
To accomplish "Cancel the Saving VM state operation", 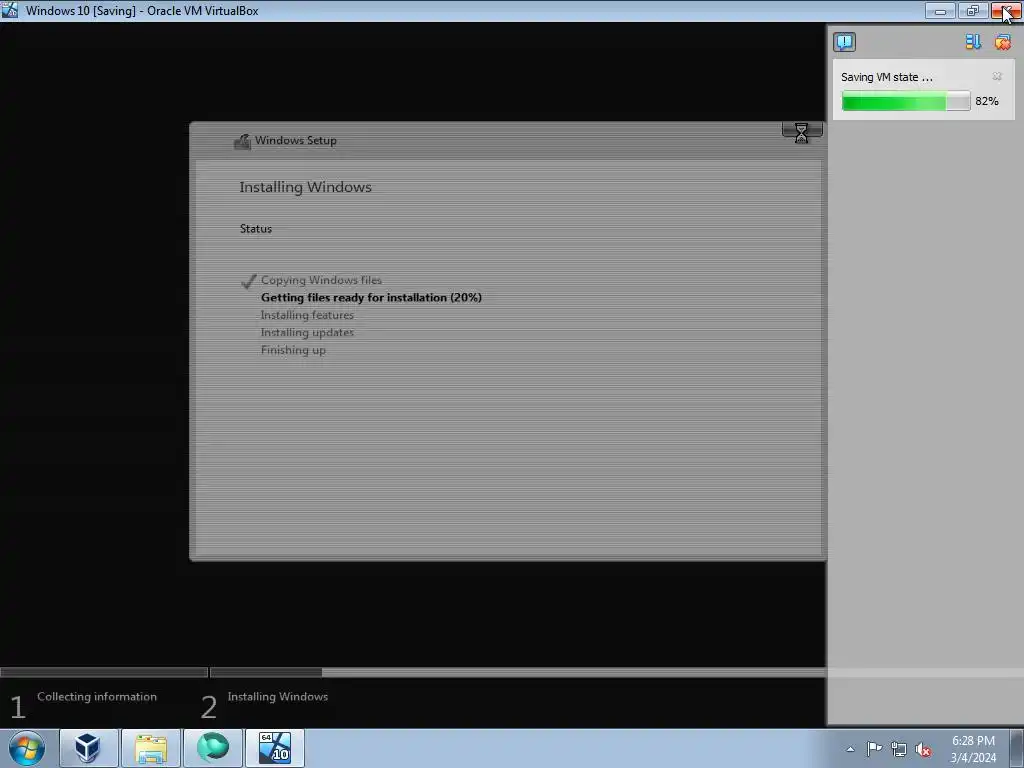I will tap(997, 76).
